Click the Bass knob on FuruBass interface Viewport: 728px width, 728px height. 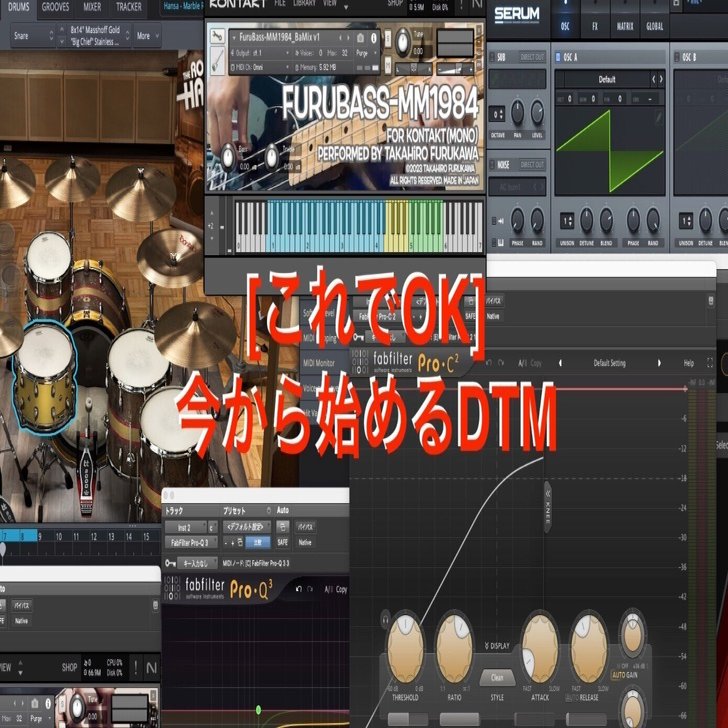[x=228, y=156]
